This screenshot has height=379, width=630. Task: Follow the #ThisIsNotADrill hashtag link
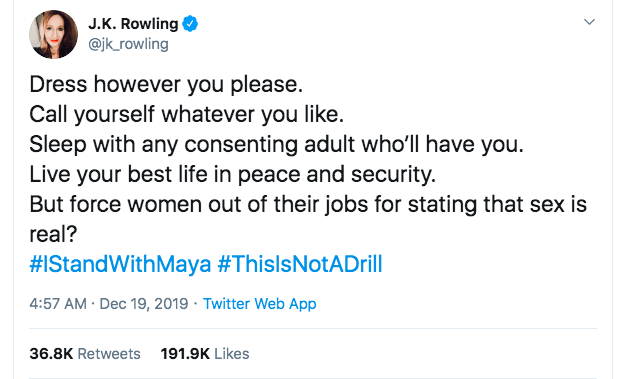coord(300,264)
